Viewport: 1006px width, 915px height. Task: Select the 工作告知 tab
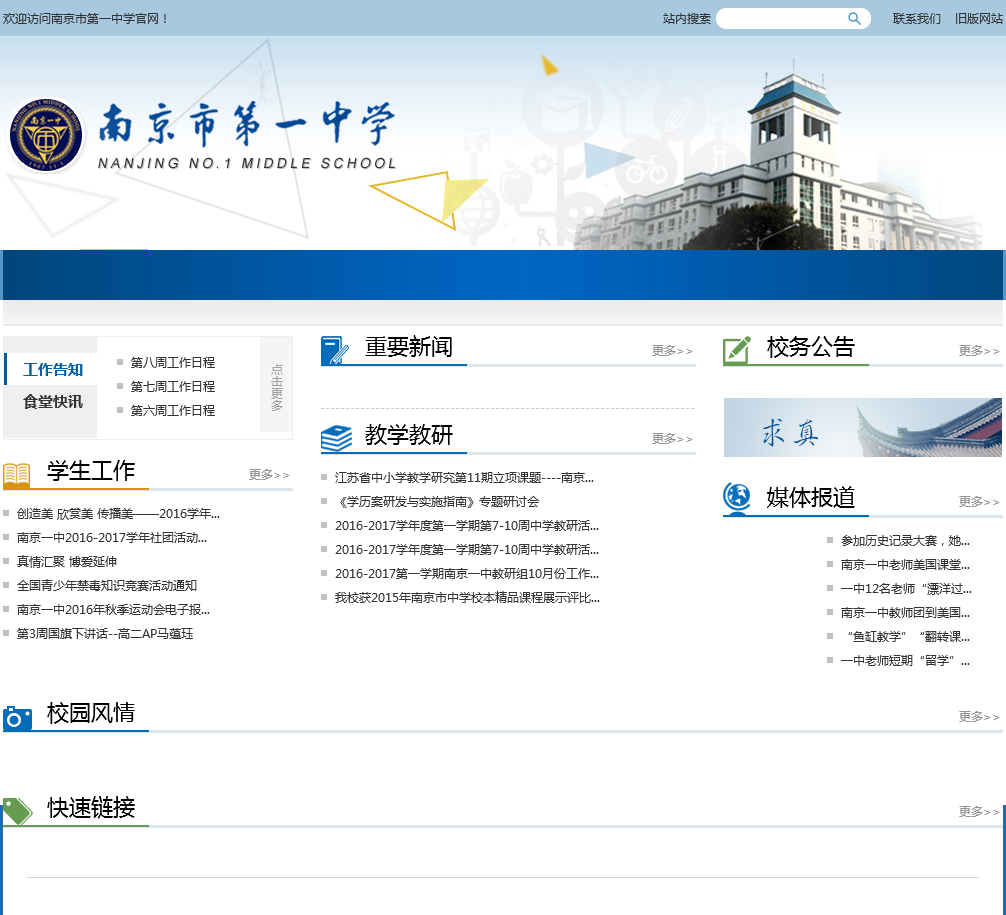click(x=51, y=370)
